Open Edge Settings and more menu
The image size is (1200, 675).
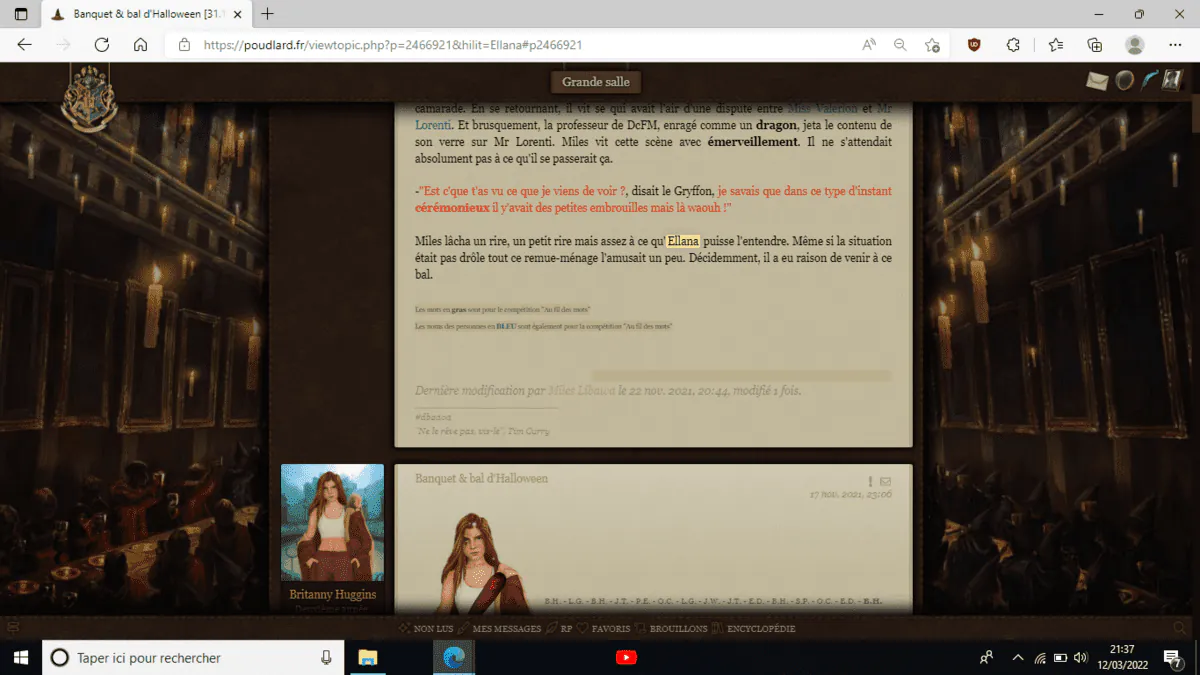(x=1175, y=45)
